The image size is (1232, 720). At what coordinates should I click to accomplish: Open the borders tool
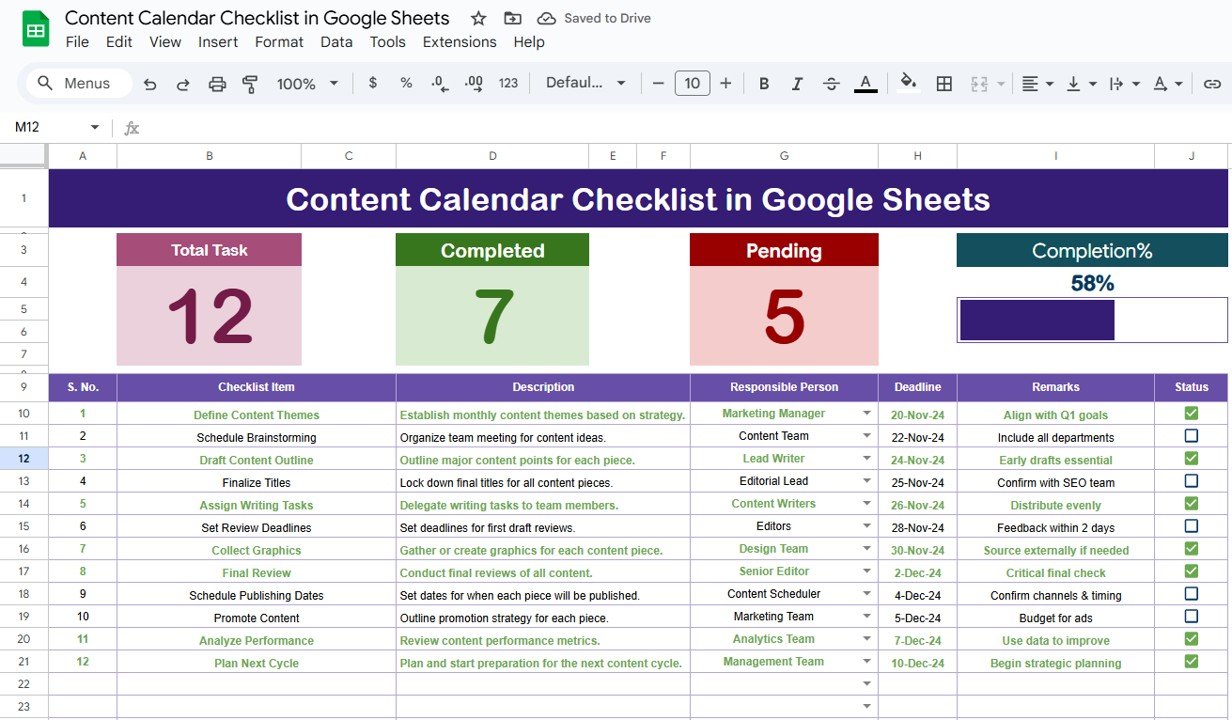[944, 83]
